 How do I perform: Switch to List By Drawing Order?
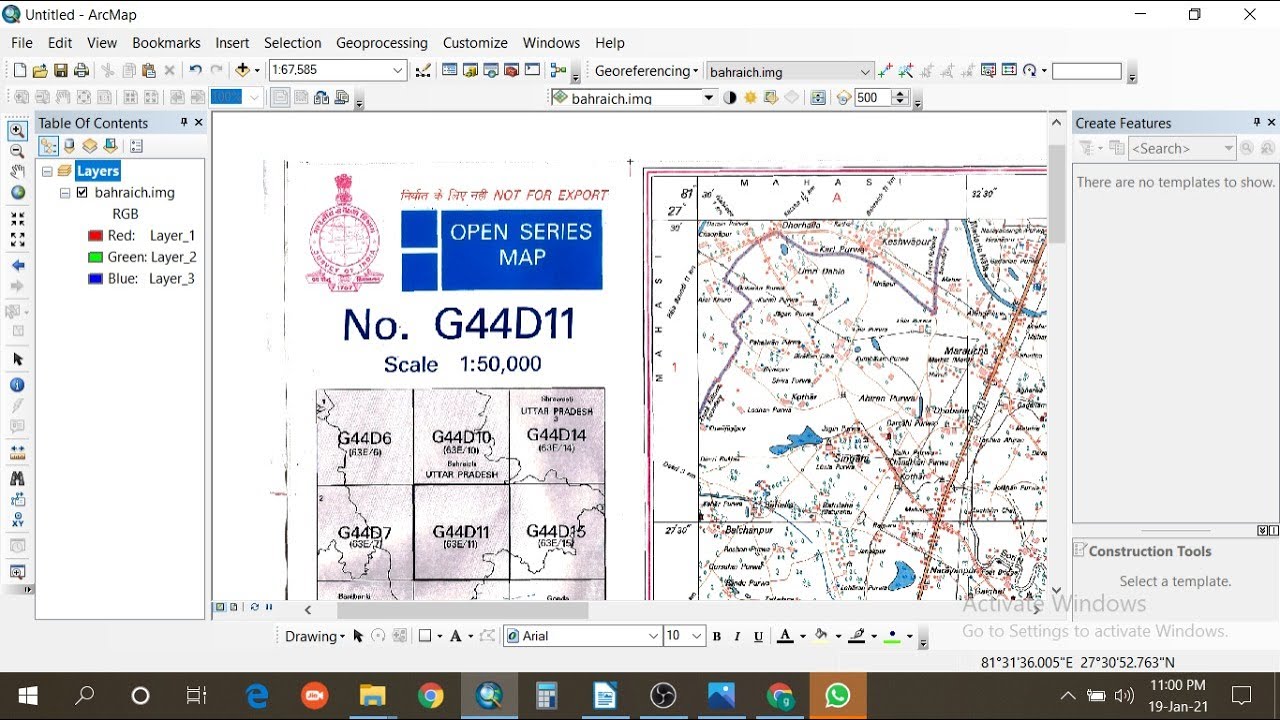tap(48, 146)
